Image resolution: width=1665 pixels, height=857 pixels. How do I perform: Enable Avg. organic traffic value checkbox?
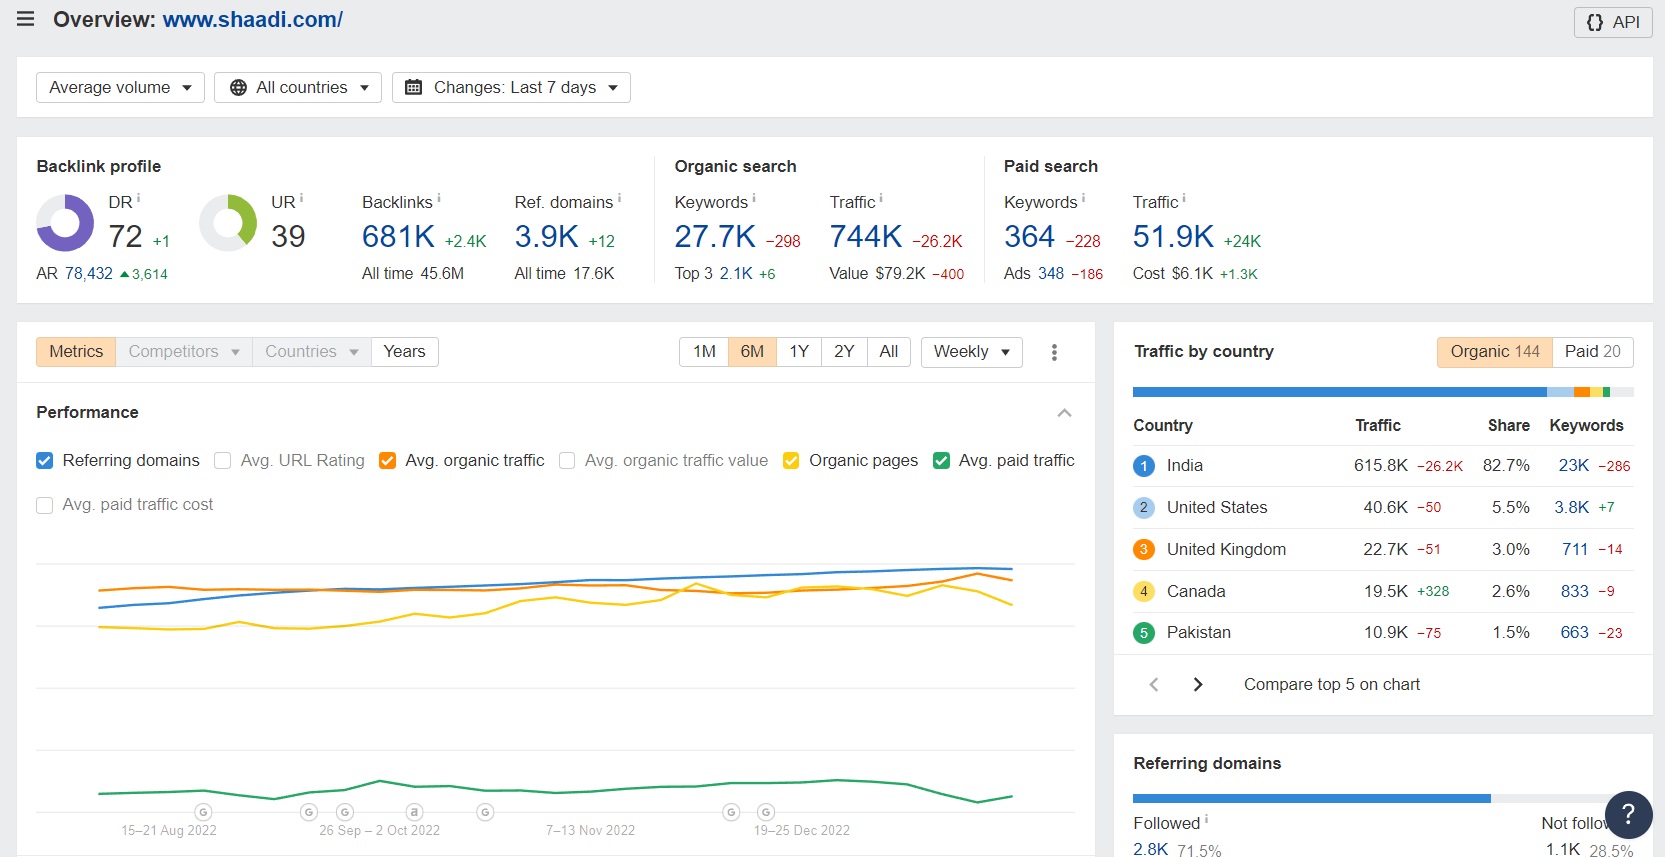click(567, 460)
